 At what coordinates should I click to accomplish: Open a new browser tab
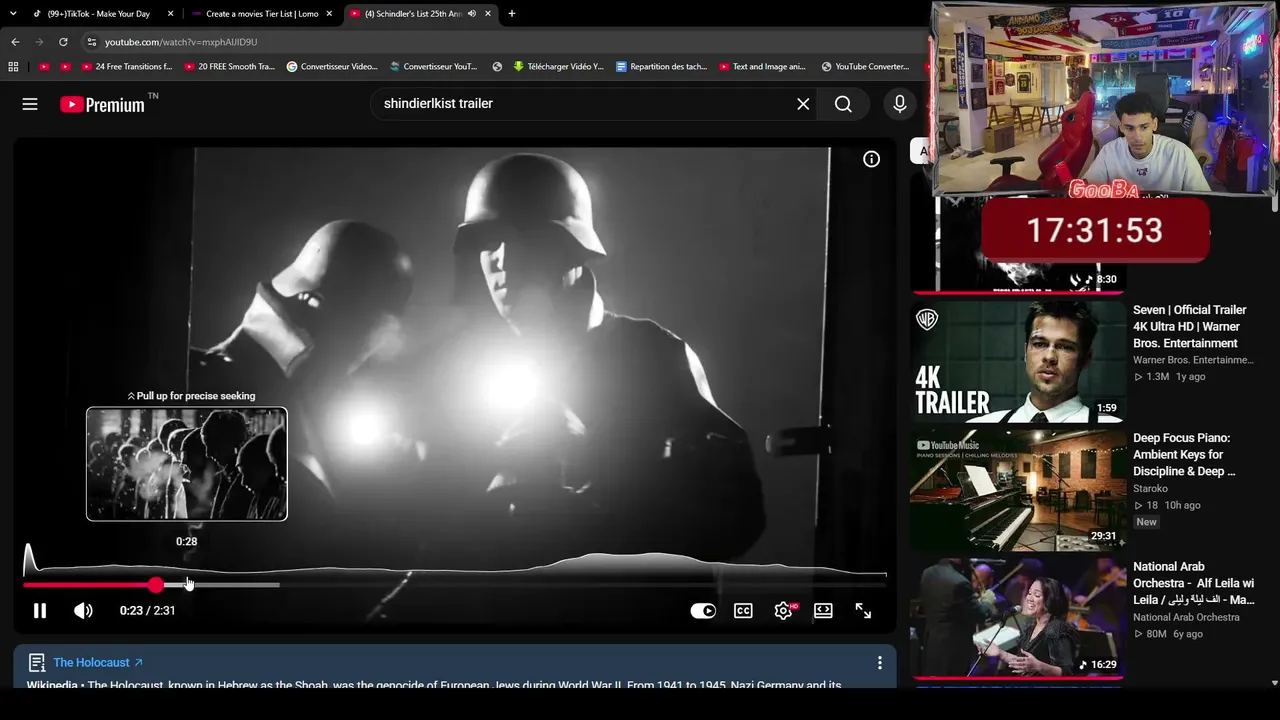512,14
